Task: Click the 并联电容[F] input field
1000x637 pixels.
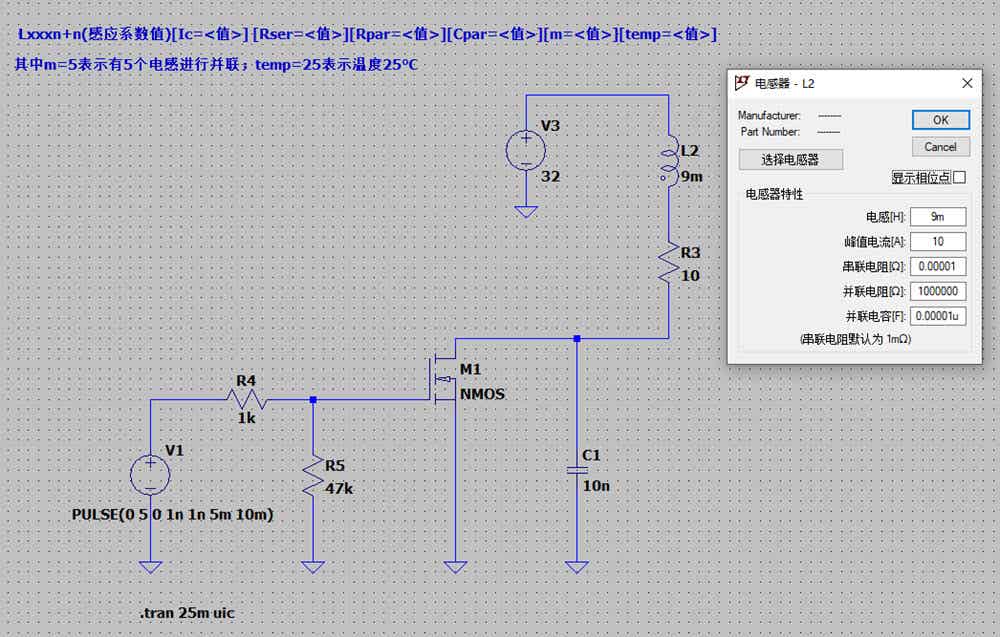Action: pos(938,316)
